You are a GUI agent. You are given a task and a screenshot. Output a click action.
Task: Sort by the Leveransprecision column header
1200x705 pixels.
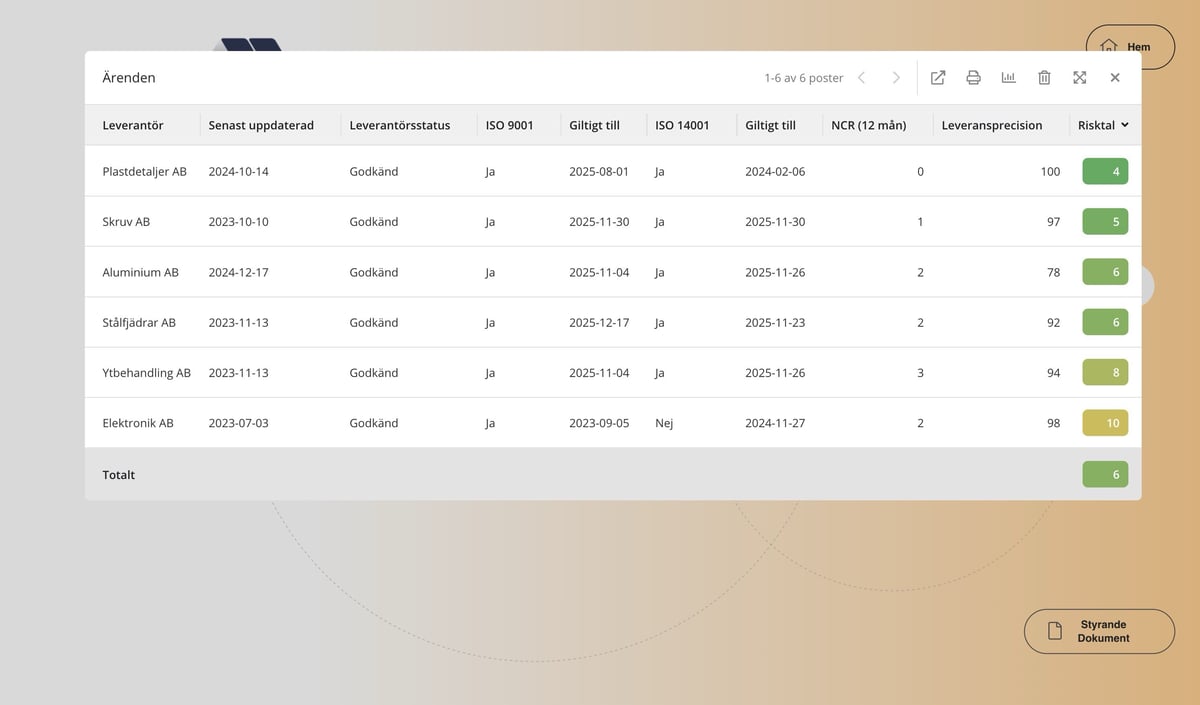click(991, 126)
